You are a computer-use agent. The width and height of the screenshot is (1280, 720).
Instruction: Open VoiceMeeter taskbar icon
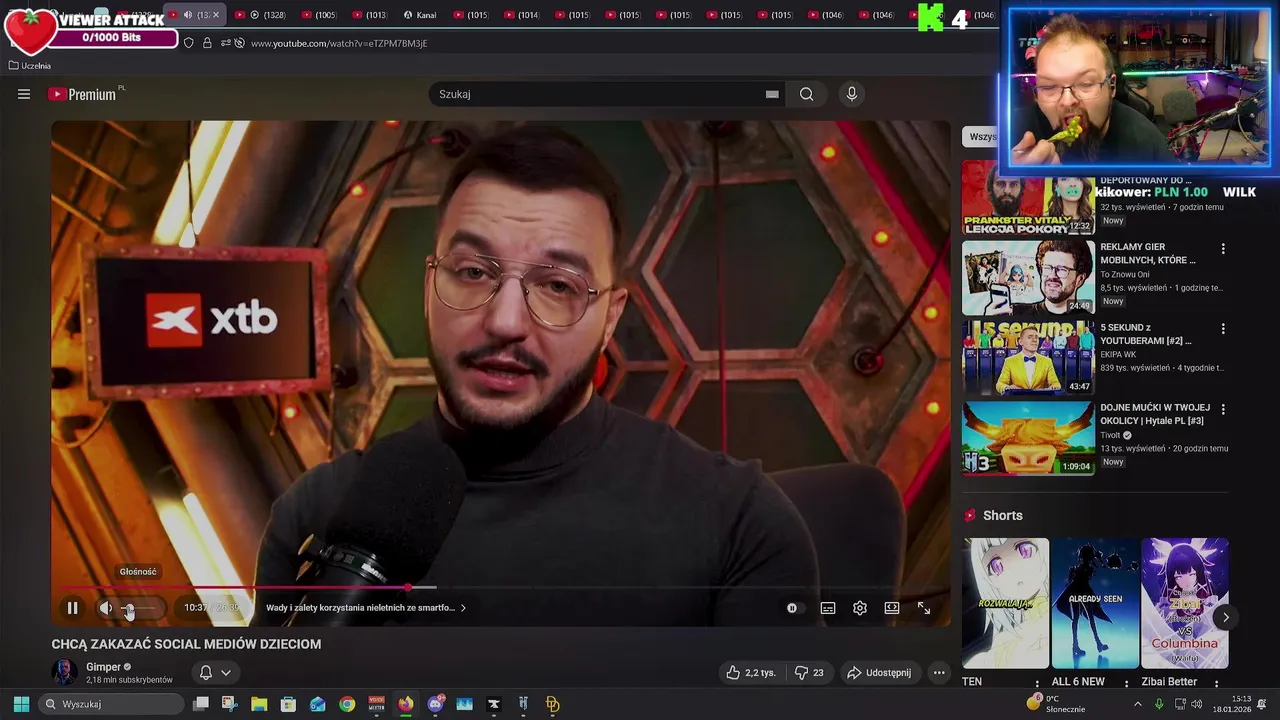coord(376,704)
